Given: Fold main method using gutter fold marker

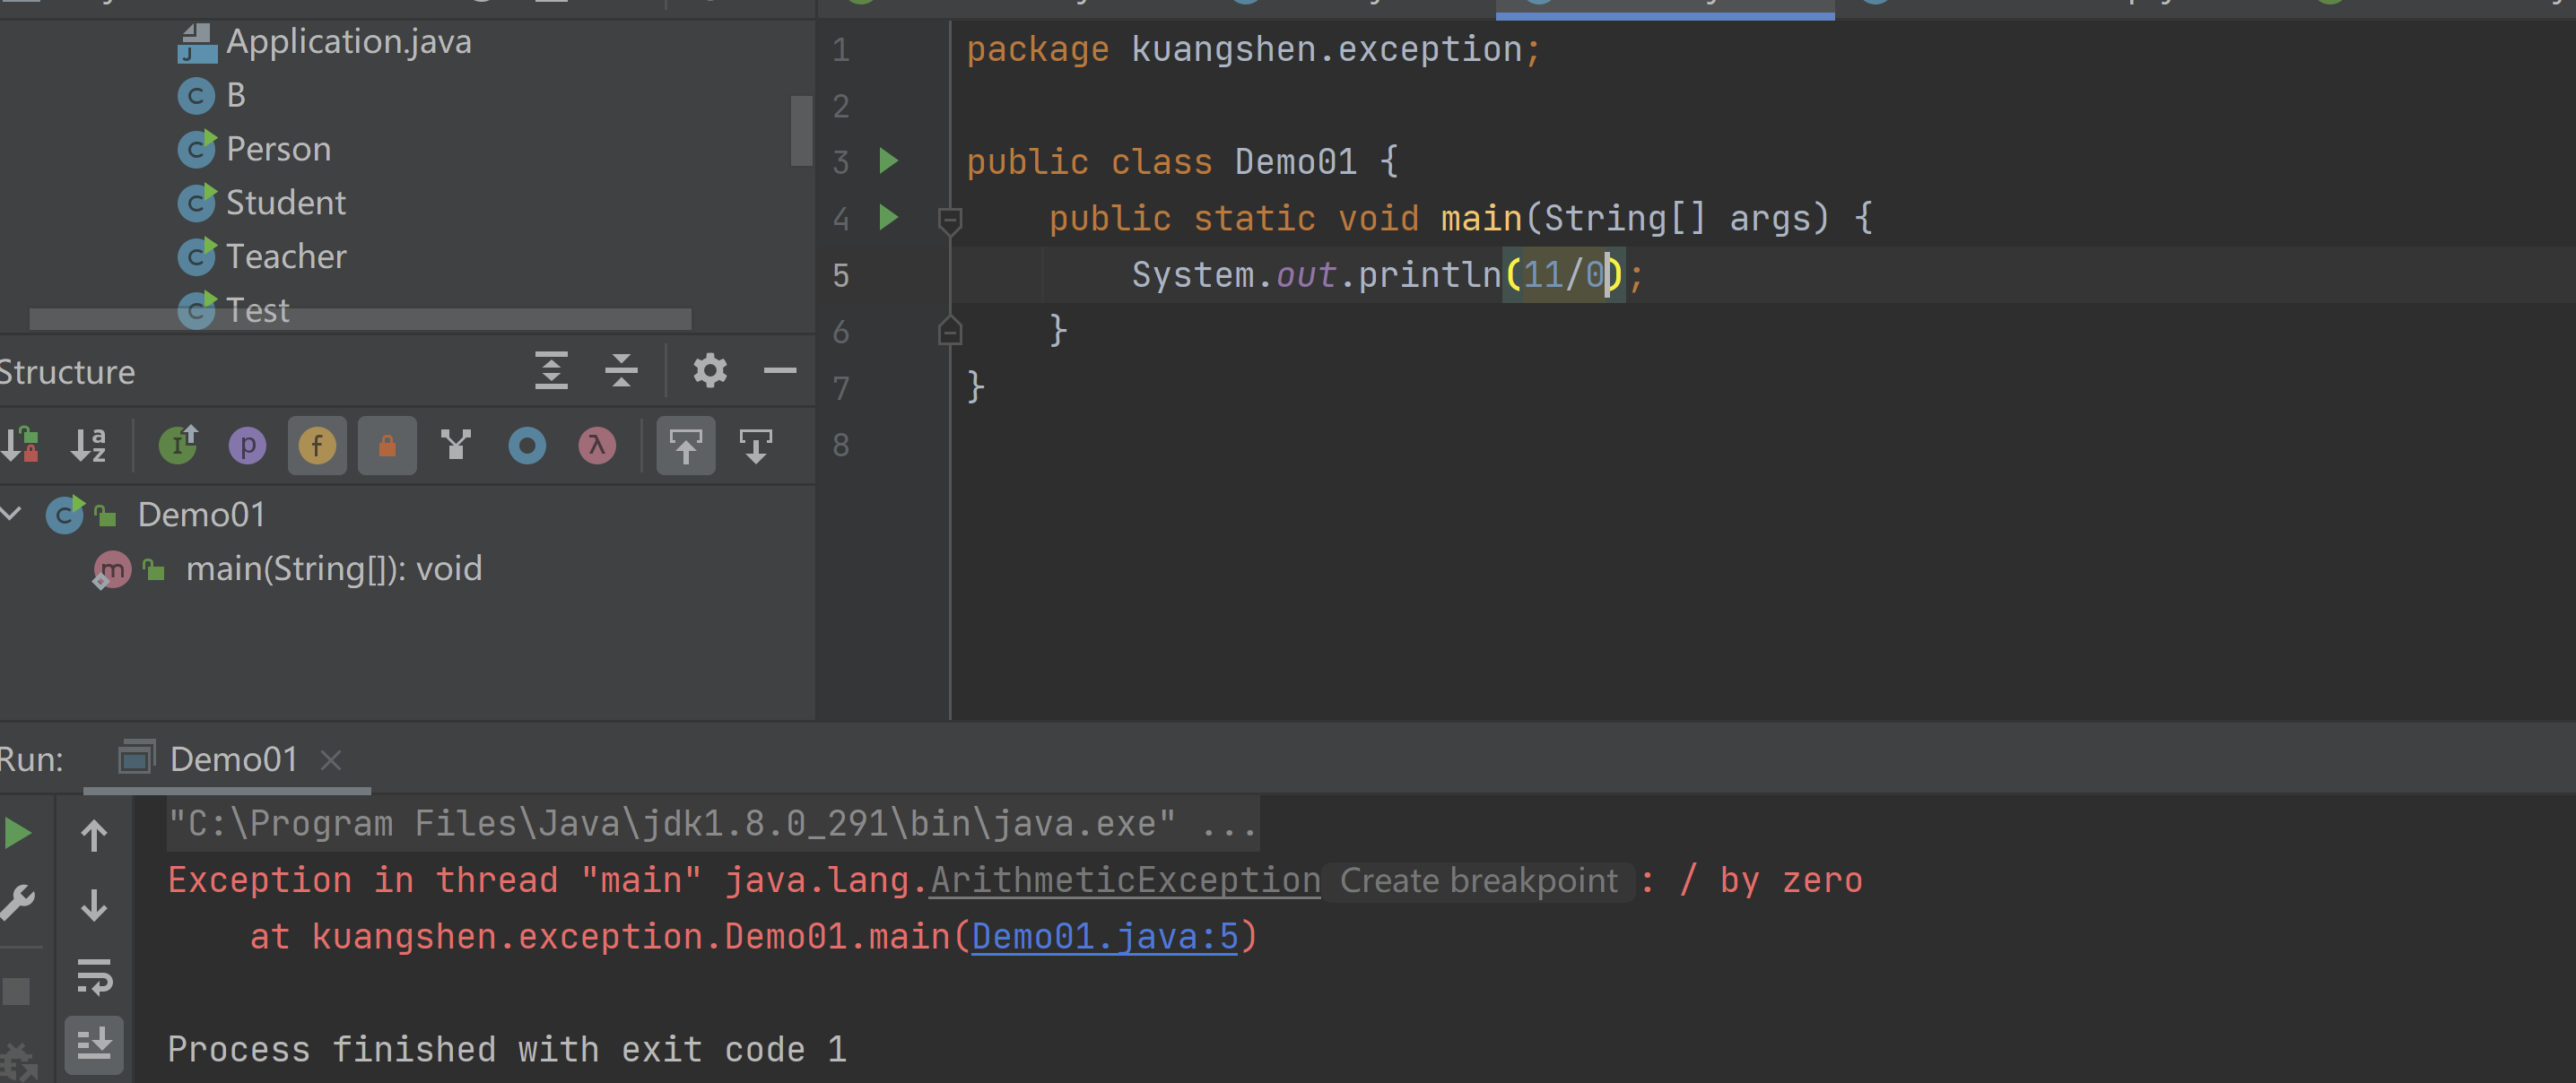Looking at the screenshot, I should click(x=950, y=219).
